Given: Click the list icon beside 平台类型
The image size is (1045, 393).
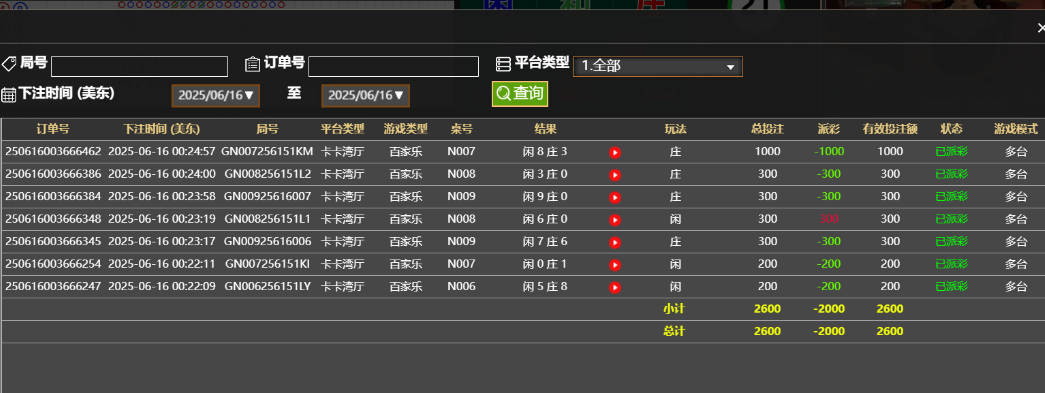Looking at the screenshot, I should [503, 64].
